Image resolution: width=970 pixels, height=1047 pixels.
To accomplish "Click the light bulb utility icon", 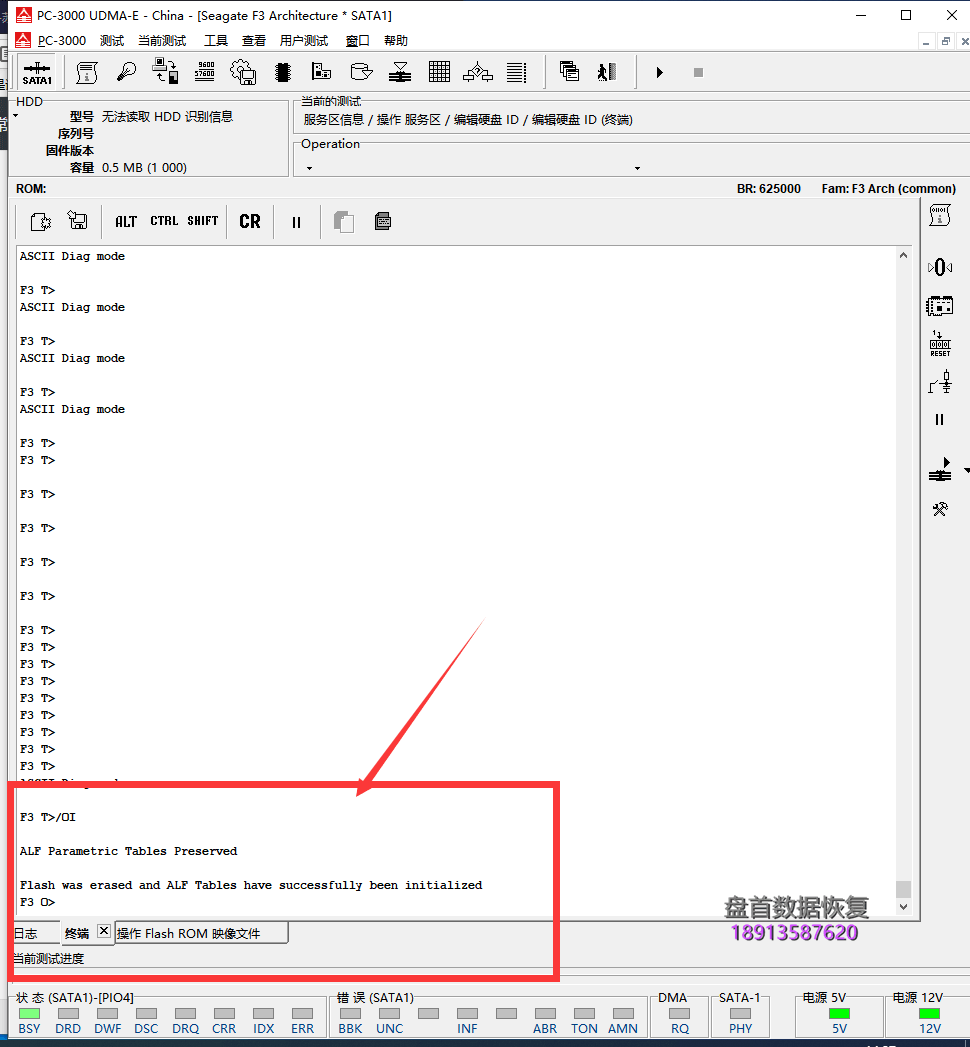I will coord(126,71).
